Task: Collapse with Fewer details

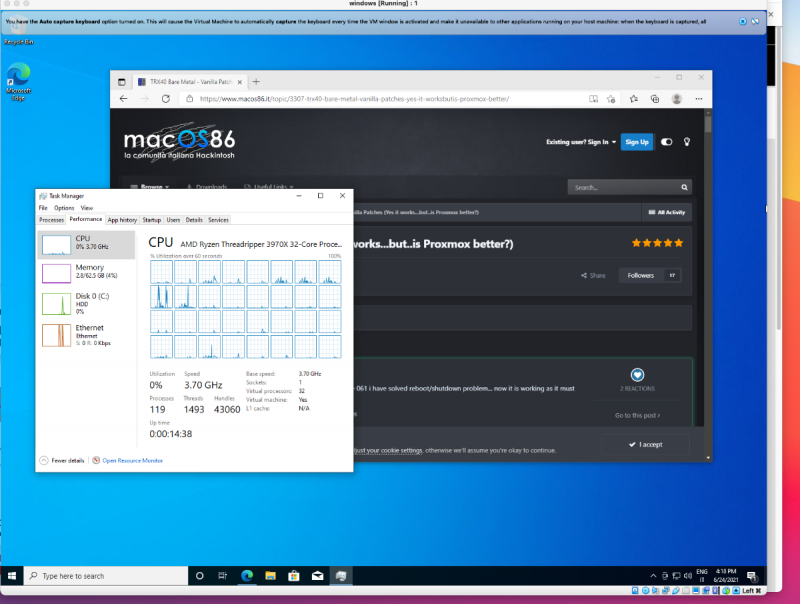Action: [62, 460]
